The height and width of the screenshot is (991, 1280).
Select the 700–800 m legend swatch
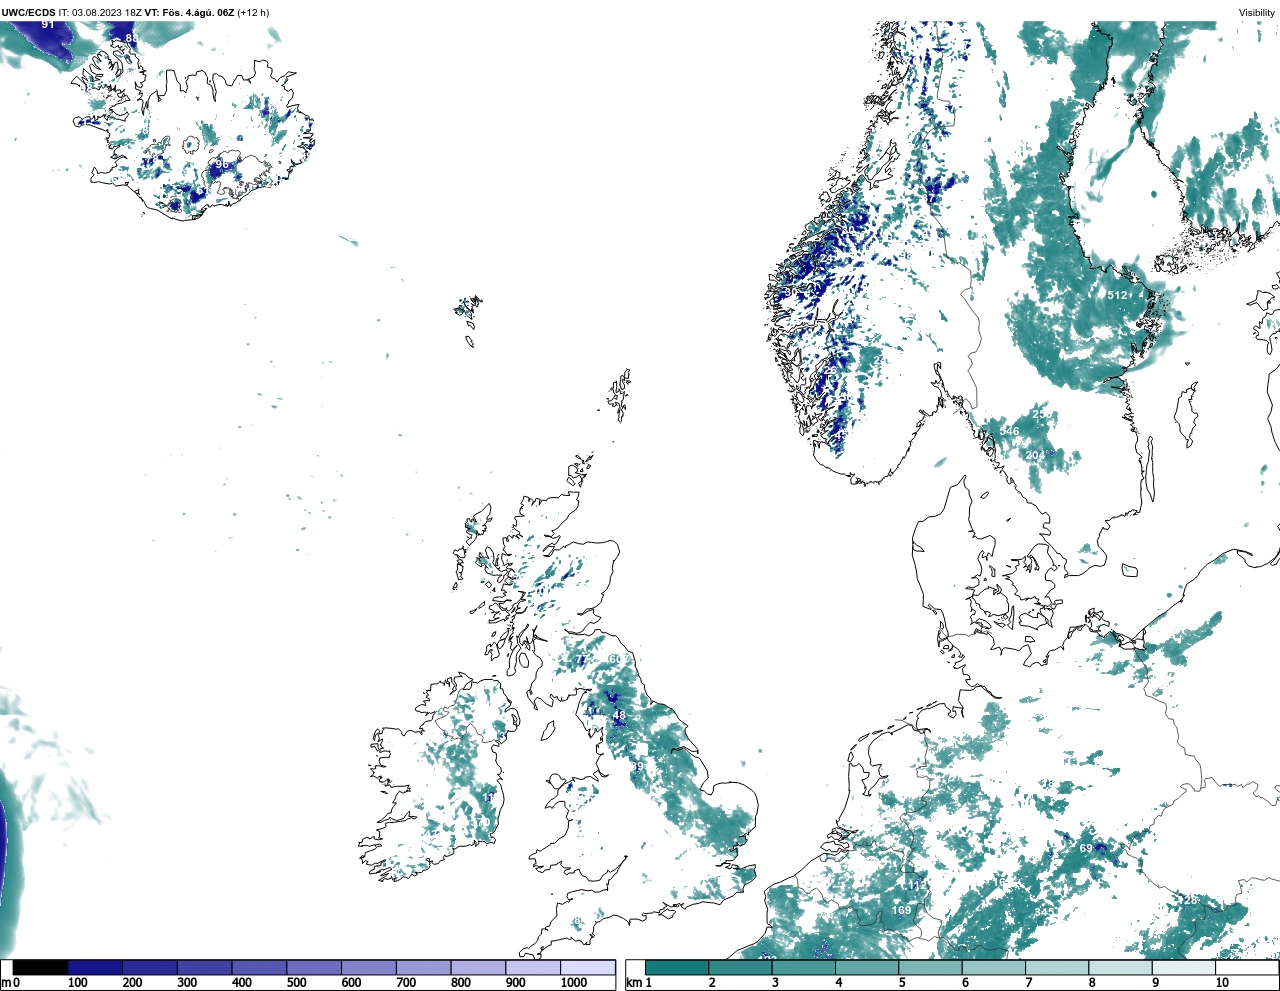[x=423, y=968]
